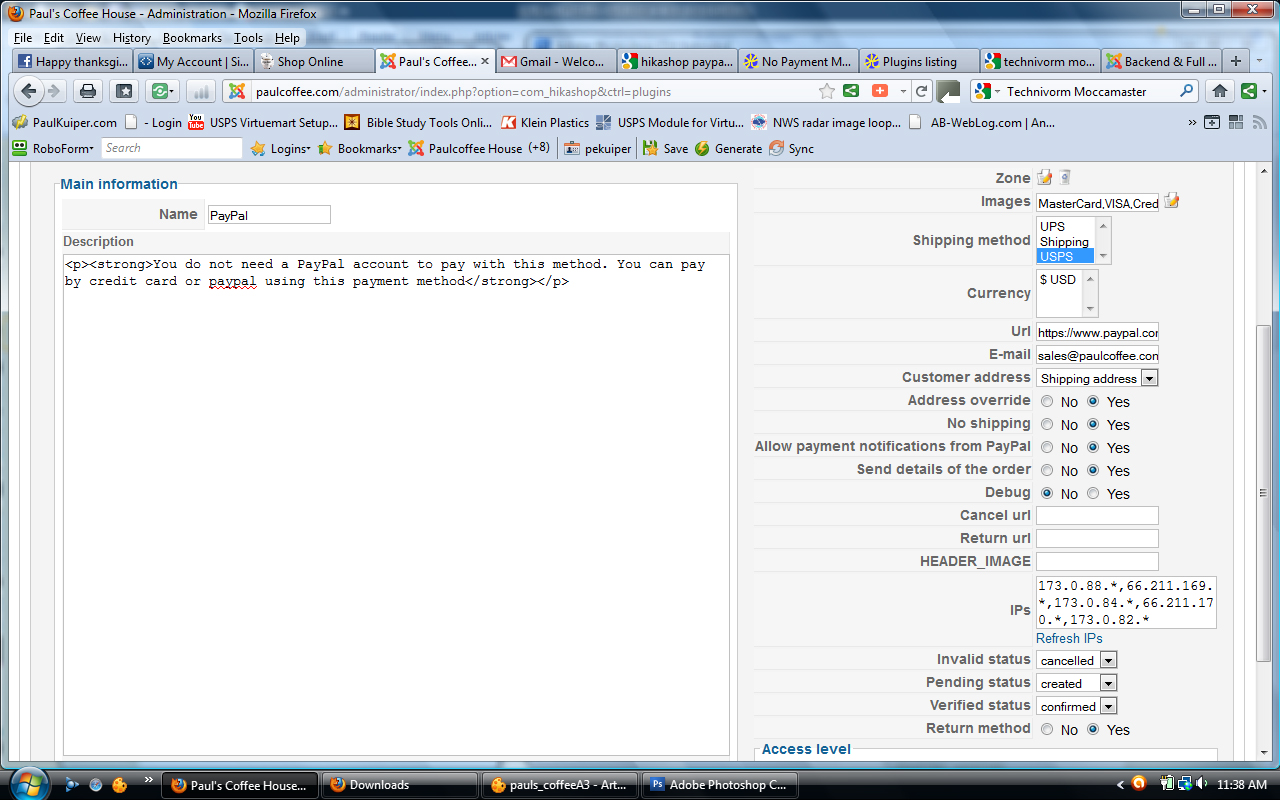Open the Bible Study Tools bookmark
Screen dimensions: 1280x800
pos(418,123)
